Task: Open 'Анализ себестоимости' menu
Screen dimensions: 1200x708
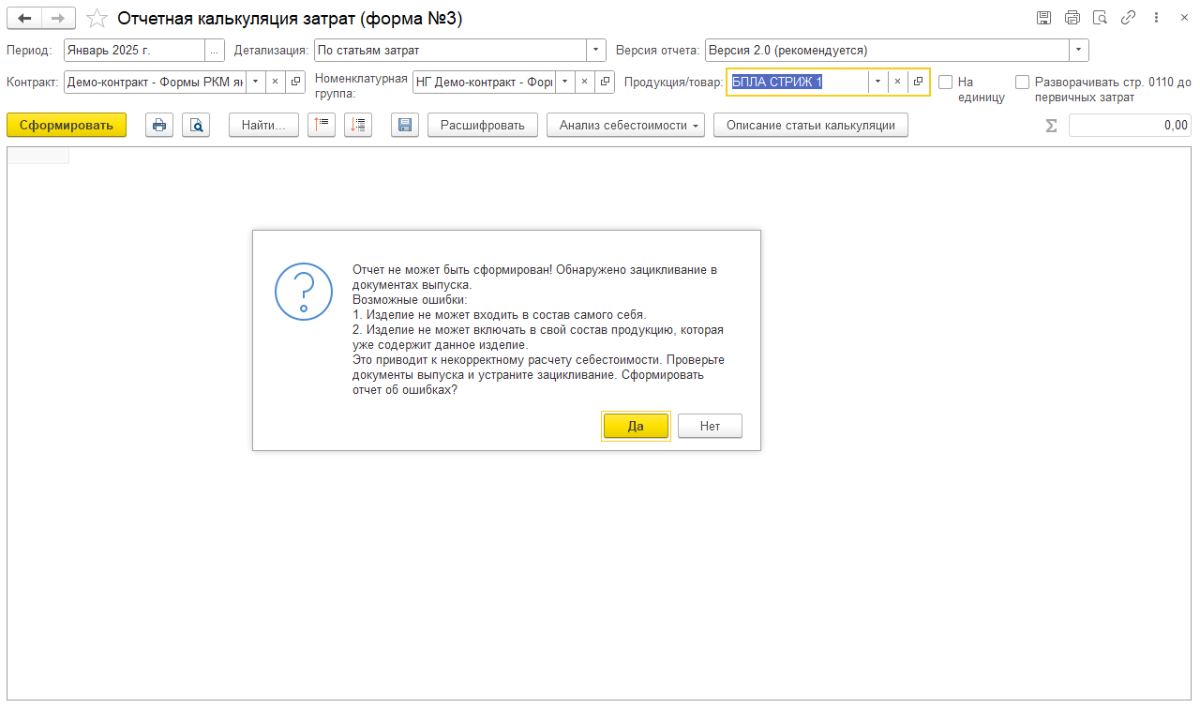Action: tap(625, 125)
